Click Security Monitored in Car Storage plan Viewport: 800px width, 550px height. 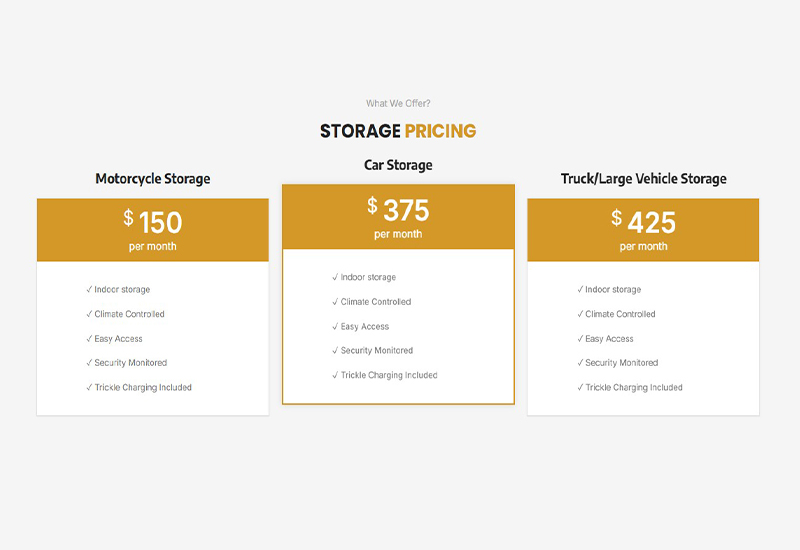pyautogui.click(x=376, y=351)
